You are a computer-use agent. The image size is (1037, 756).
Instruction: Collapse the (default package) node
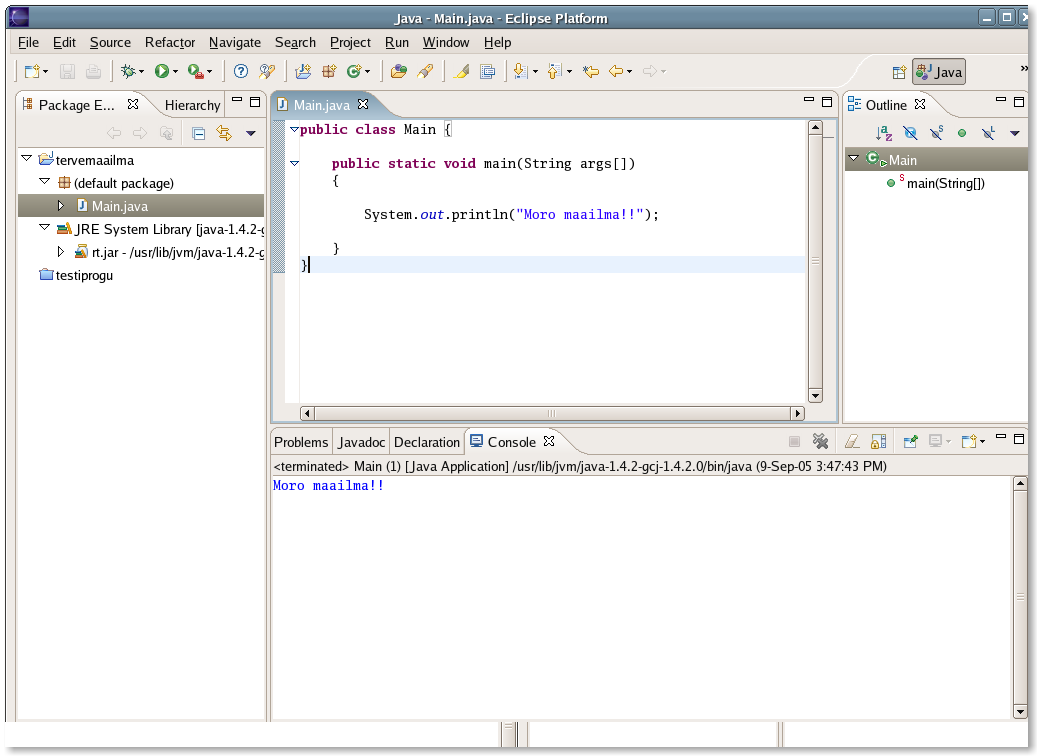tap(44, 181)
